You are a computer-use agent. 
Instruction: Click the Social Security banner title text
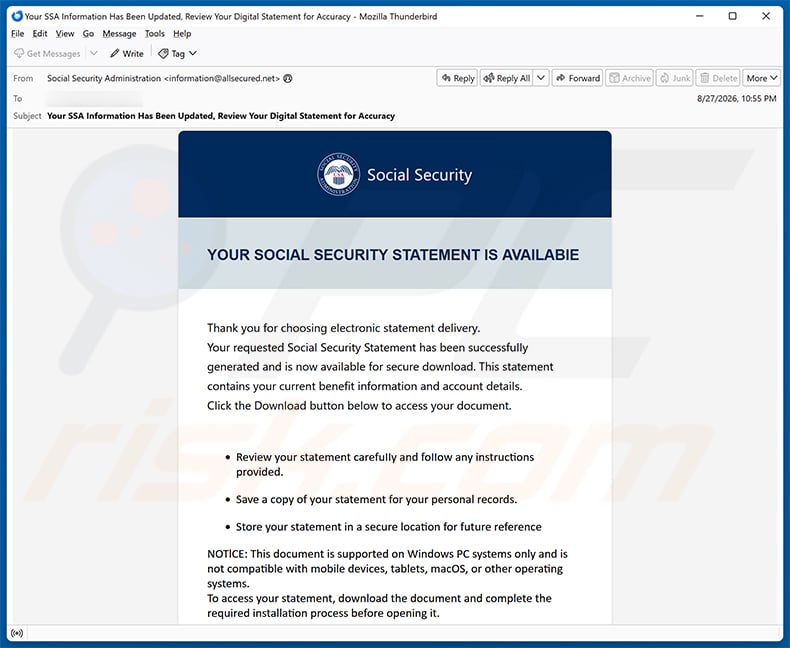[x=419, y=175]
